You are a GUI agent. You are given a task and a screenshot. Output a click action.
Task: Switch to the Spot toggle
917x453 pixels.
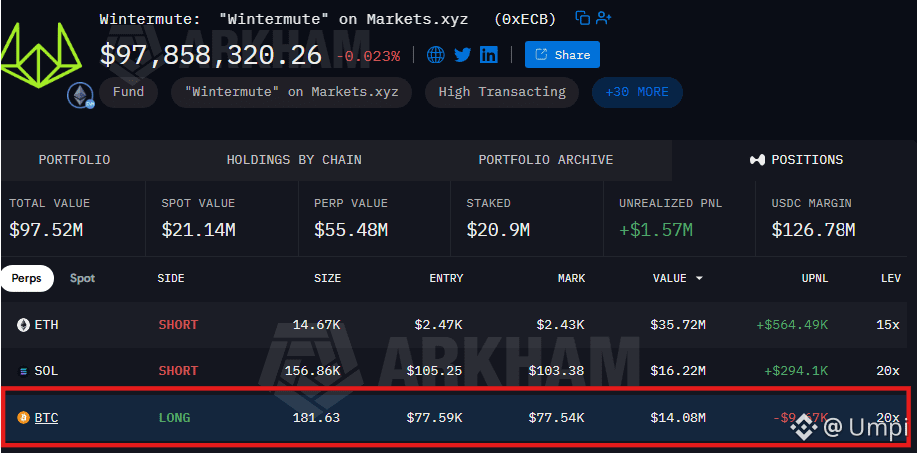coord(82,278)
